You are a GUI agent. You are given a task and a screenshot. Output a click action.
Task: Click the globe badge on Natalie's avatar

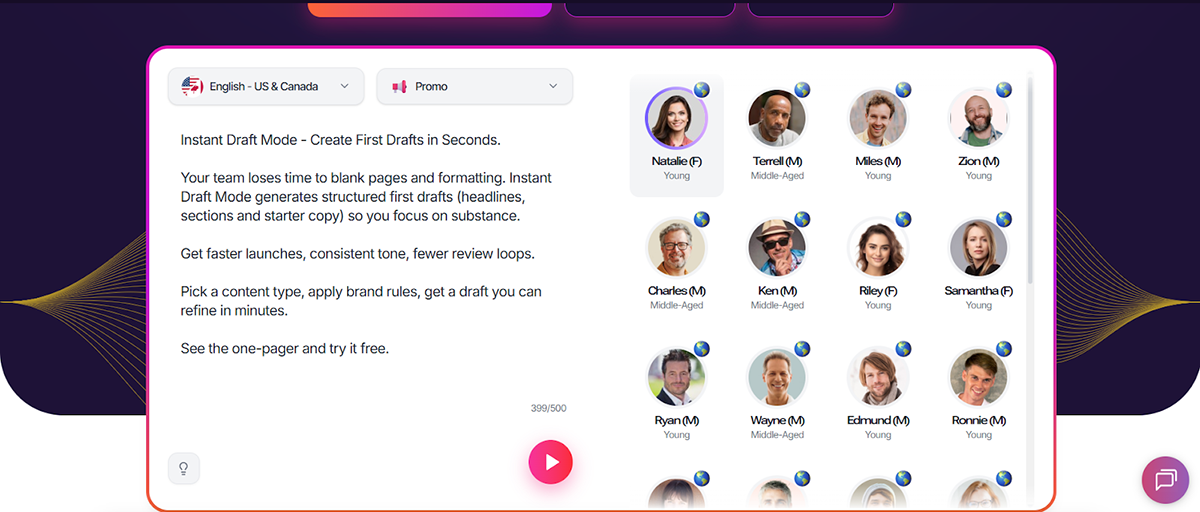[702, 90]
